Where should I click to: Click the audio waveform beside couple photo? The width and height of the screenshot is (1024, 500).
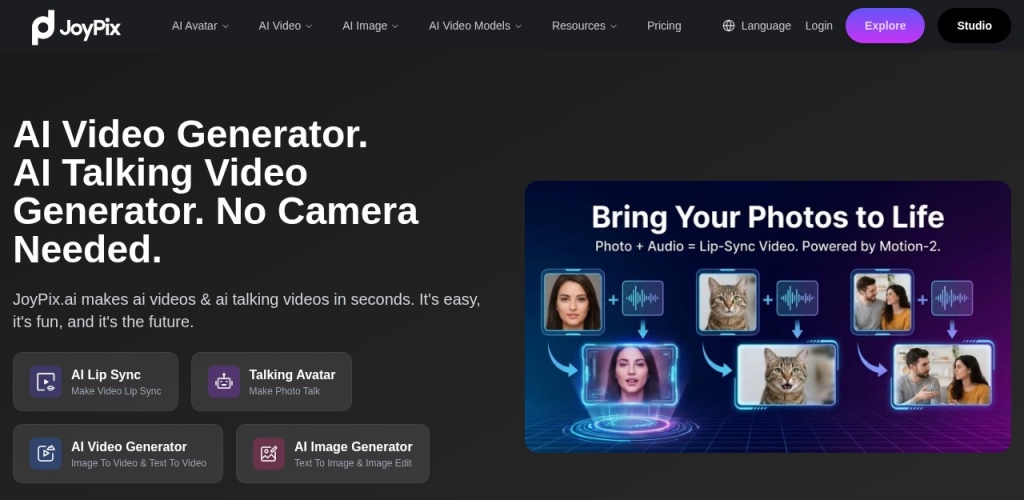pyautogui.click(x=952, y=298)
